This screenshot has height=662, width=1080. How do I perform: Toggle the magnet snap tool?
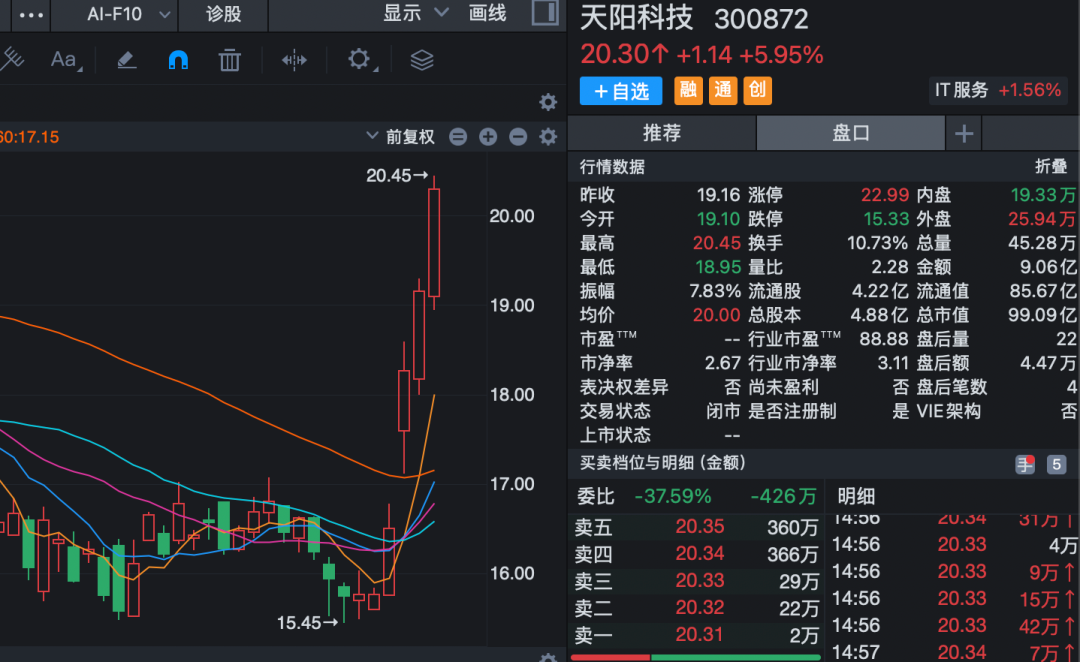point(178,61)
